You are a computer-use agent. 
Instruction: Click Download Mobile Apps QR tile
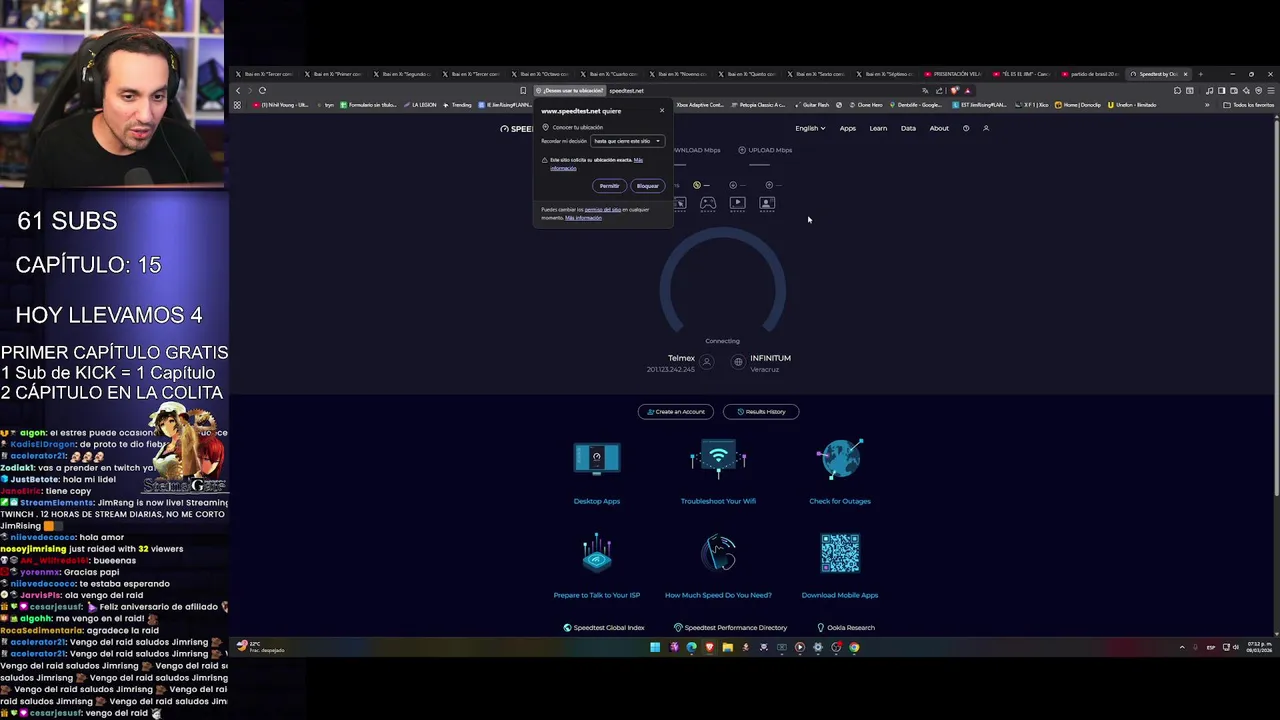pyautogui.click(x=840, y=566)
